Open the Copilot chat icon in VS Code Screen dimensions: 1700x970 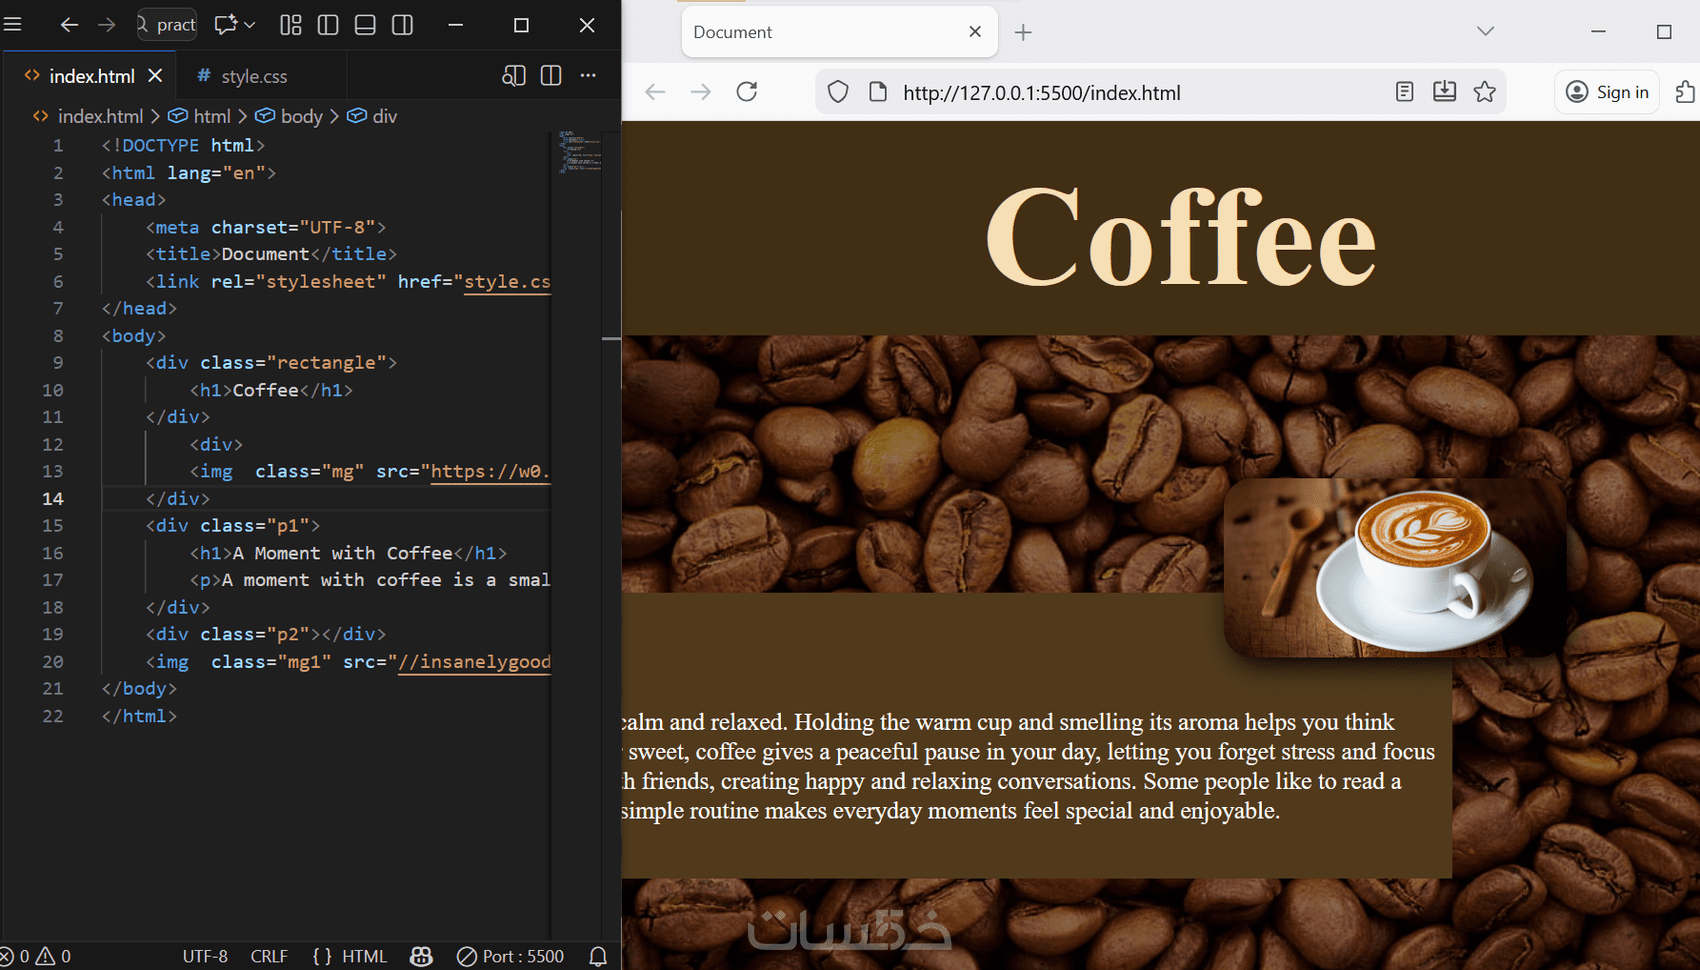point(226,25)
